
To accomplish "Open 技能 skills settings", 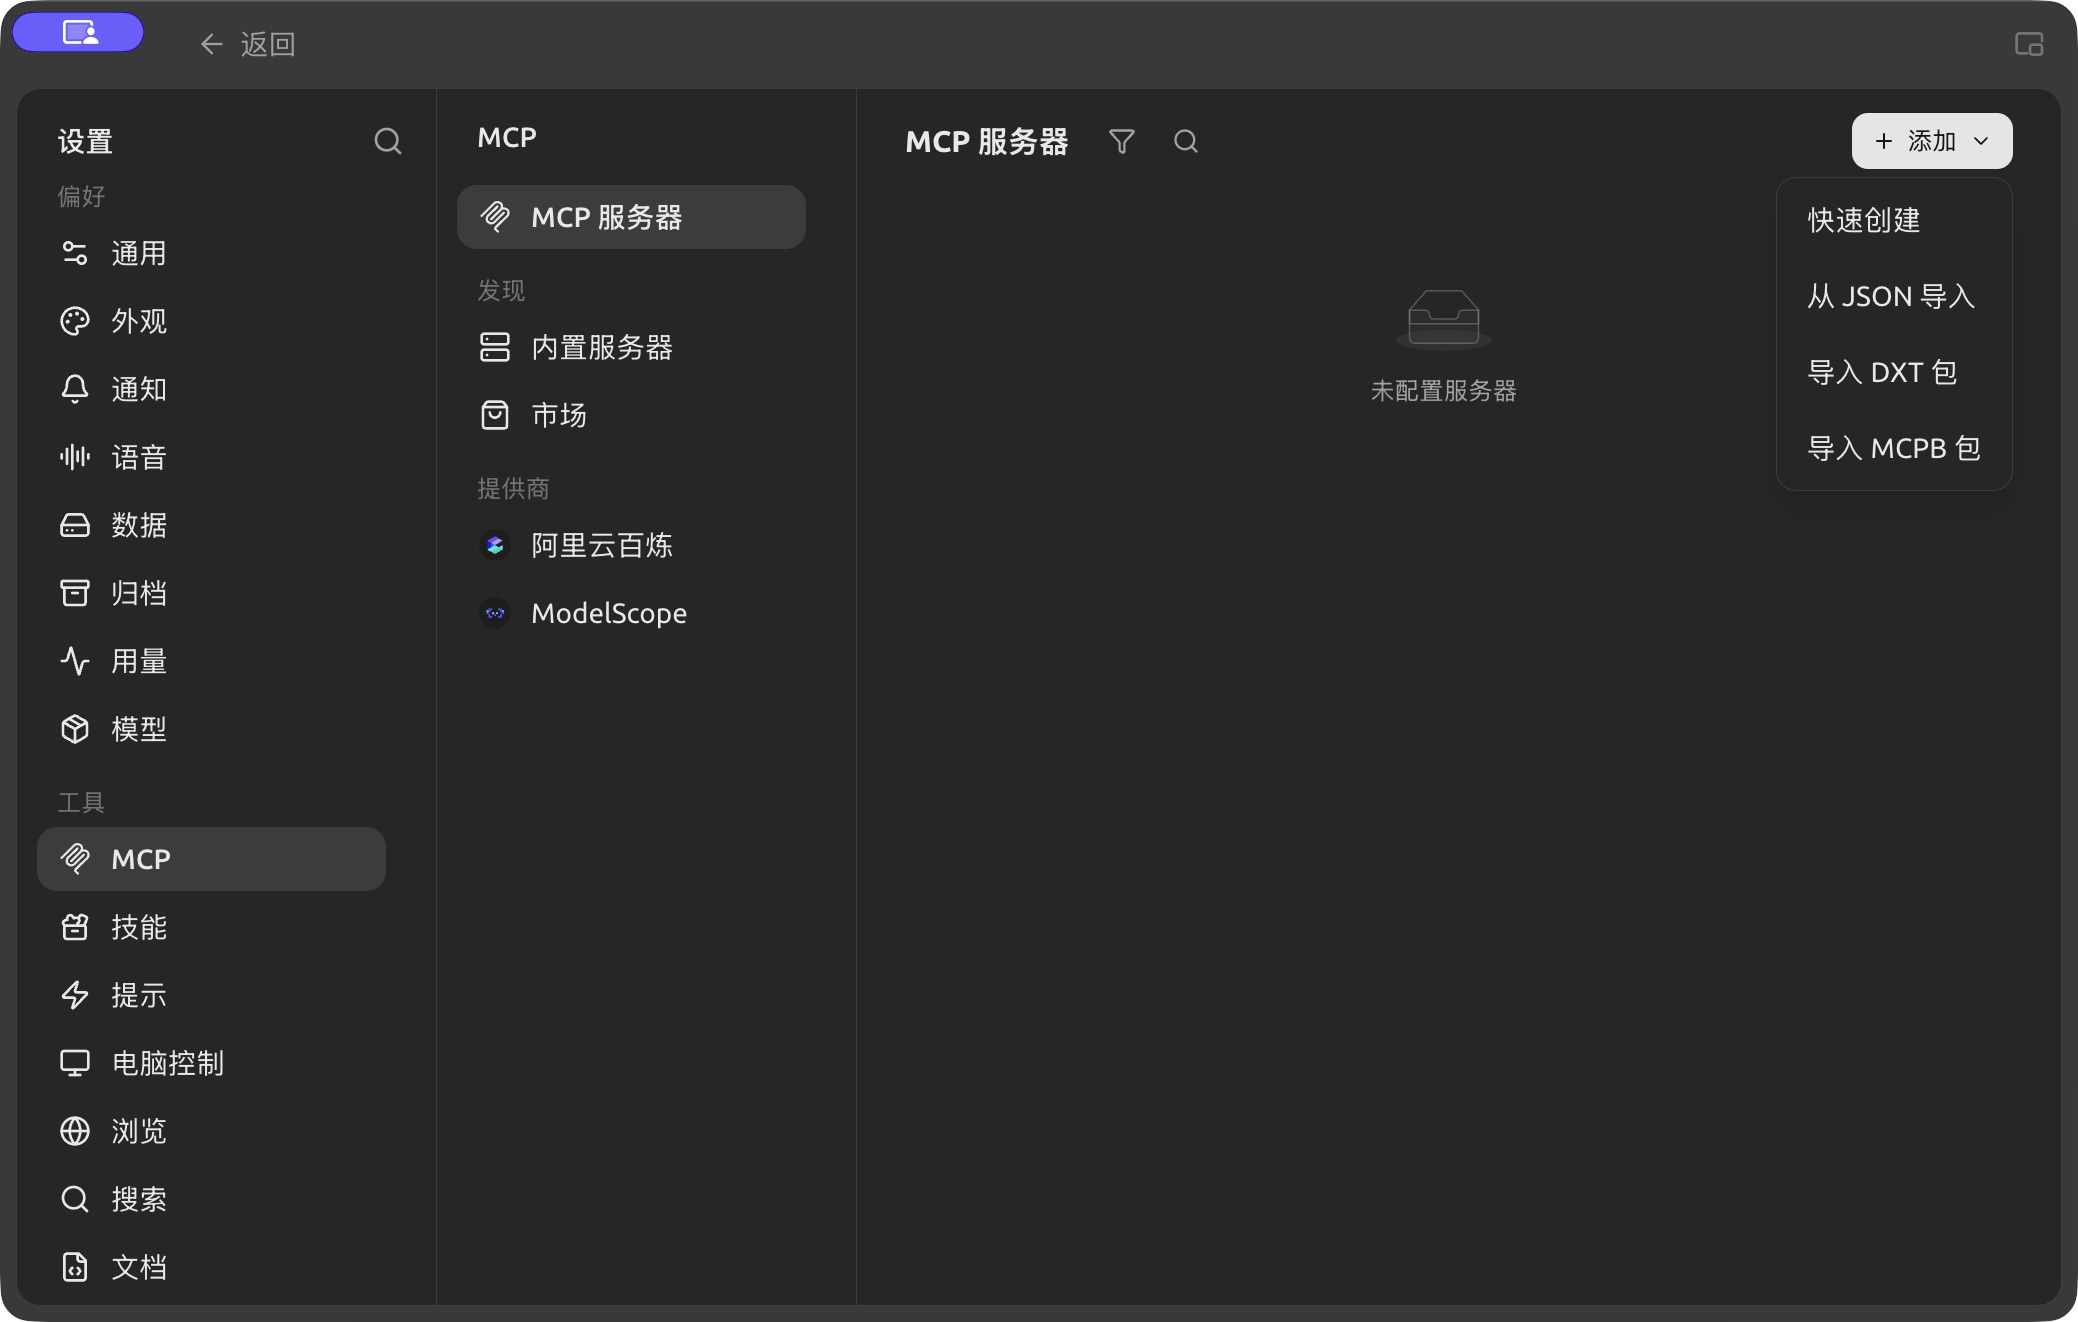I will [x=211, y=927].
